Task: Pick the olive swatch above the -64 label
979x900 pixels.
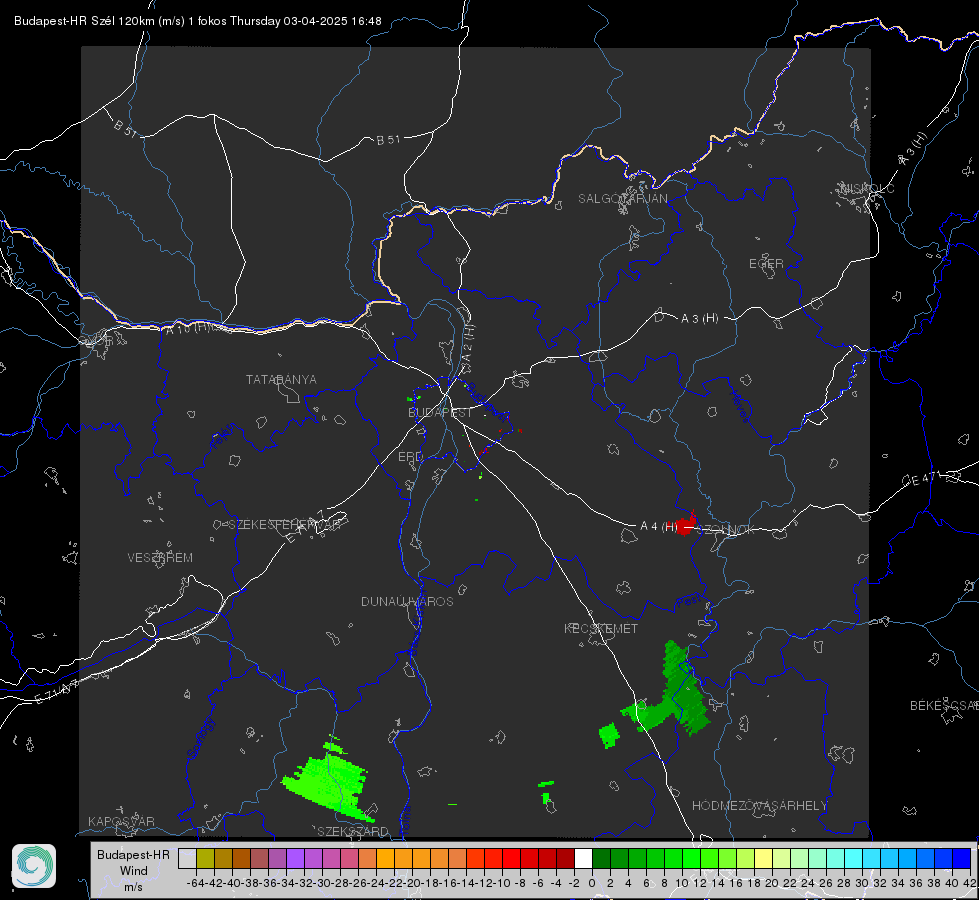Action: tap(205, 858)
